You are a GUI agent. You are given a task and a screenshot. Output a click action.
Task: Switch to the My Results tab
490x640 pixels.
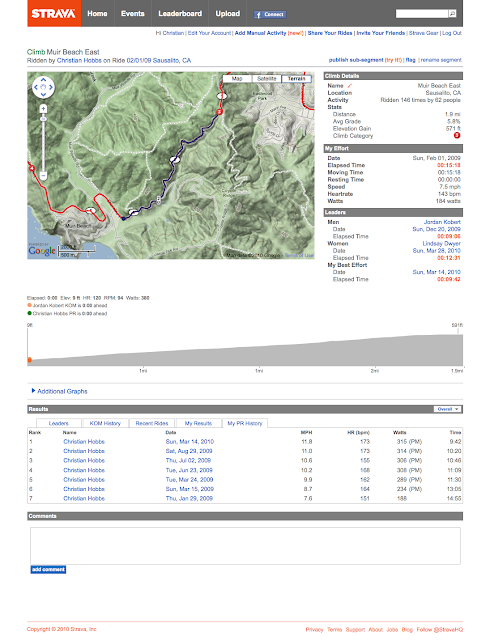pos(198,423)
